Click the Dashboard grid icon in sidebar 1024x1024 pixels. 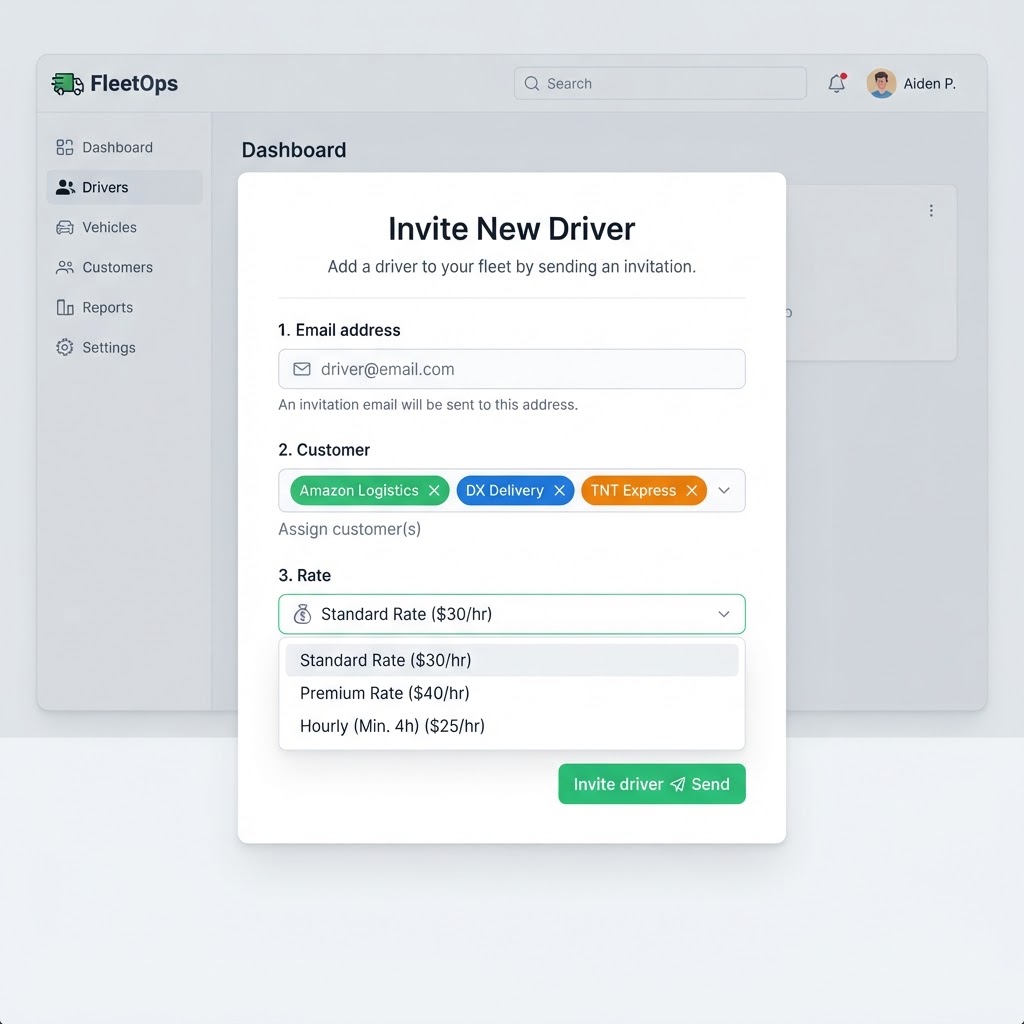pyautogui.click(x=65, y=148)
